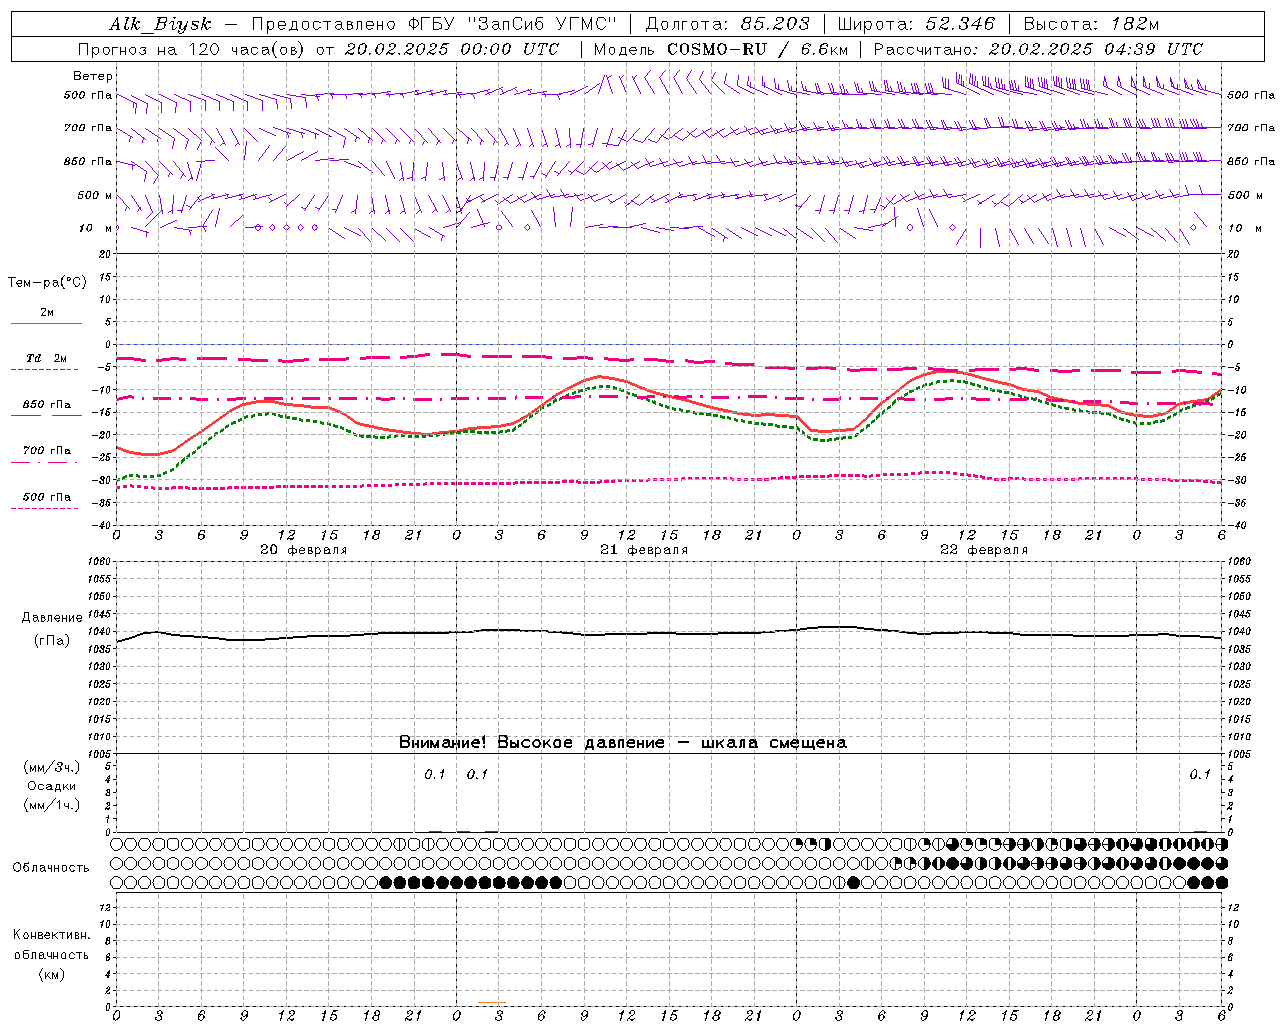Click the red solid 2м legend line sample
Image resolution: width=1280 pixels, height=1024 pixels.
point(46,324)
